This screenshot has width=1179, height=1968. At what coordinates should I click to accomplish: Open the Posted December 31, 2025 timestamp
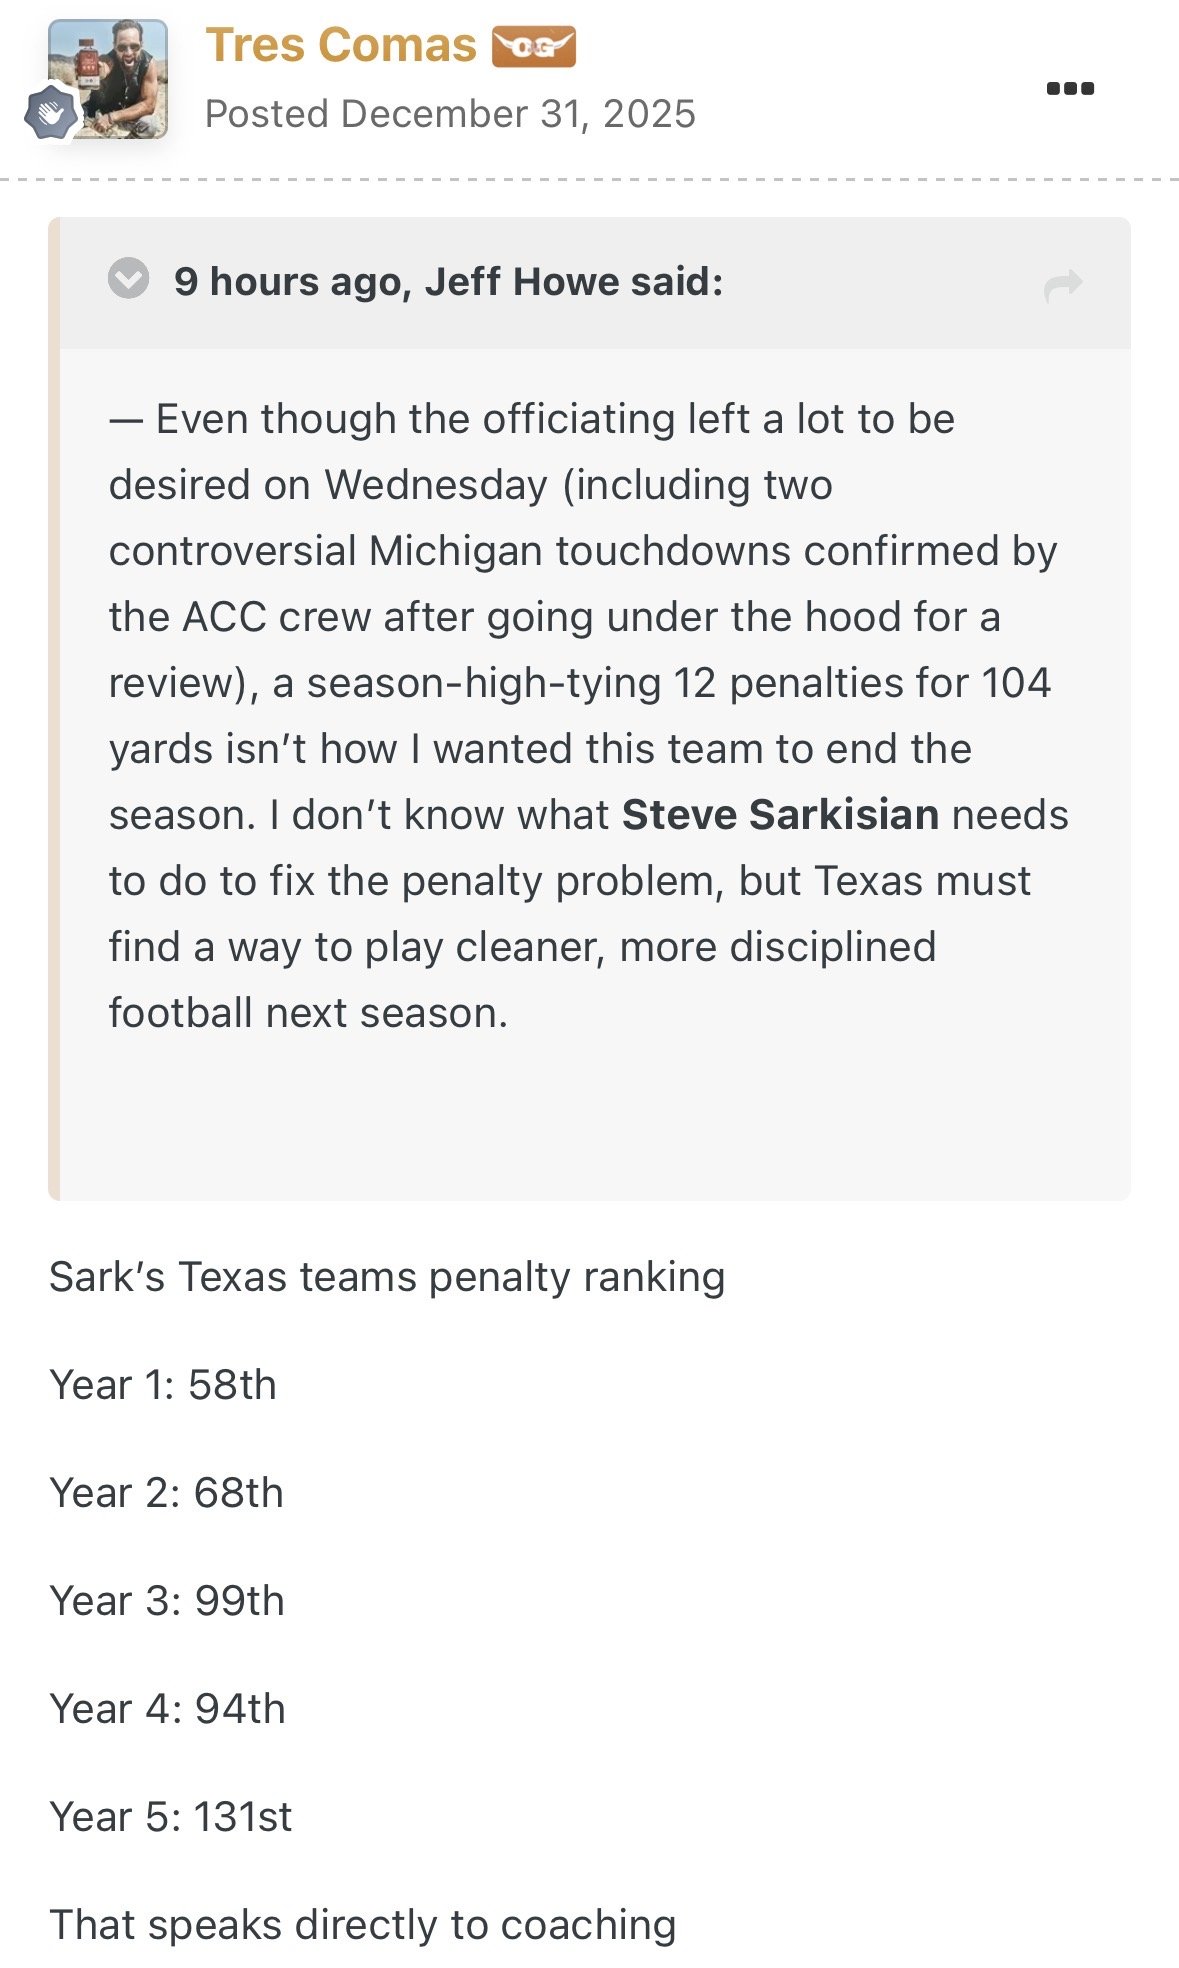[x=450, y=114]
